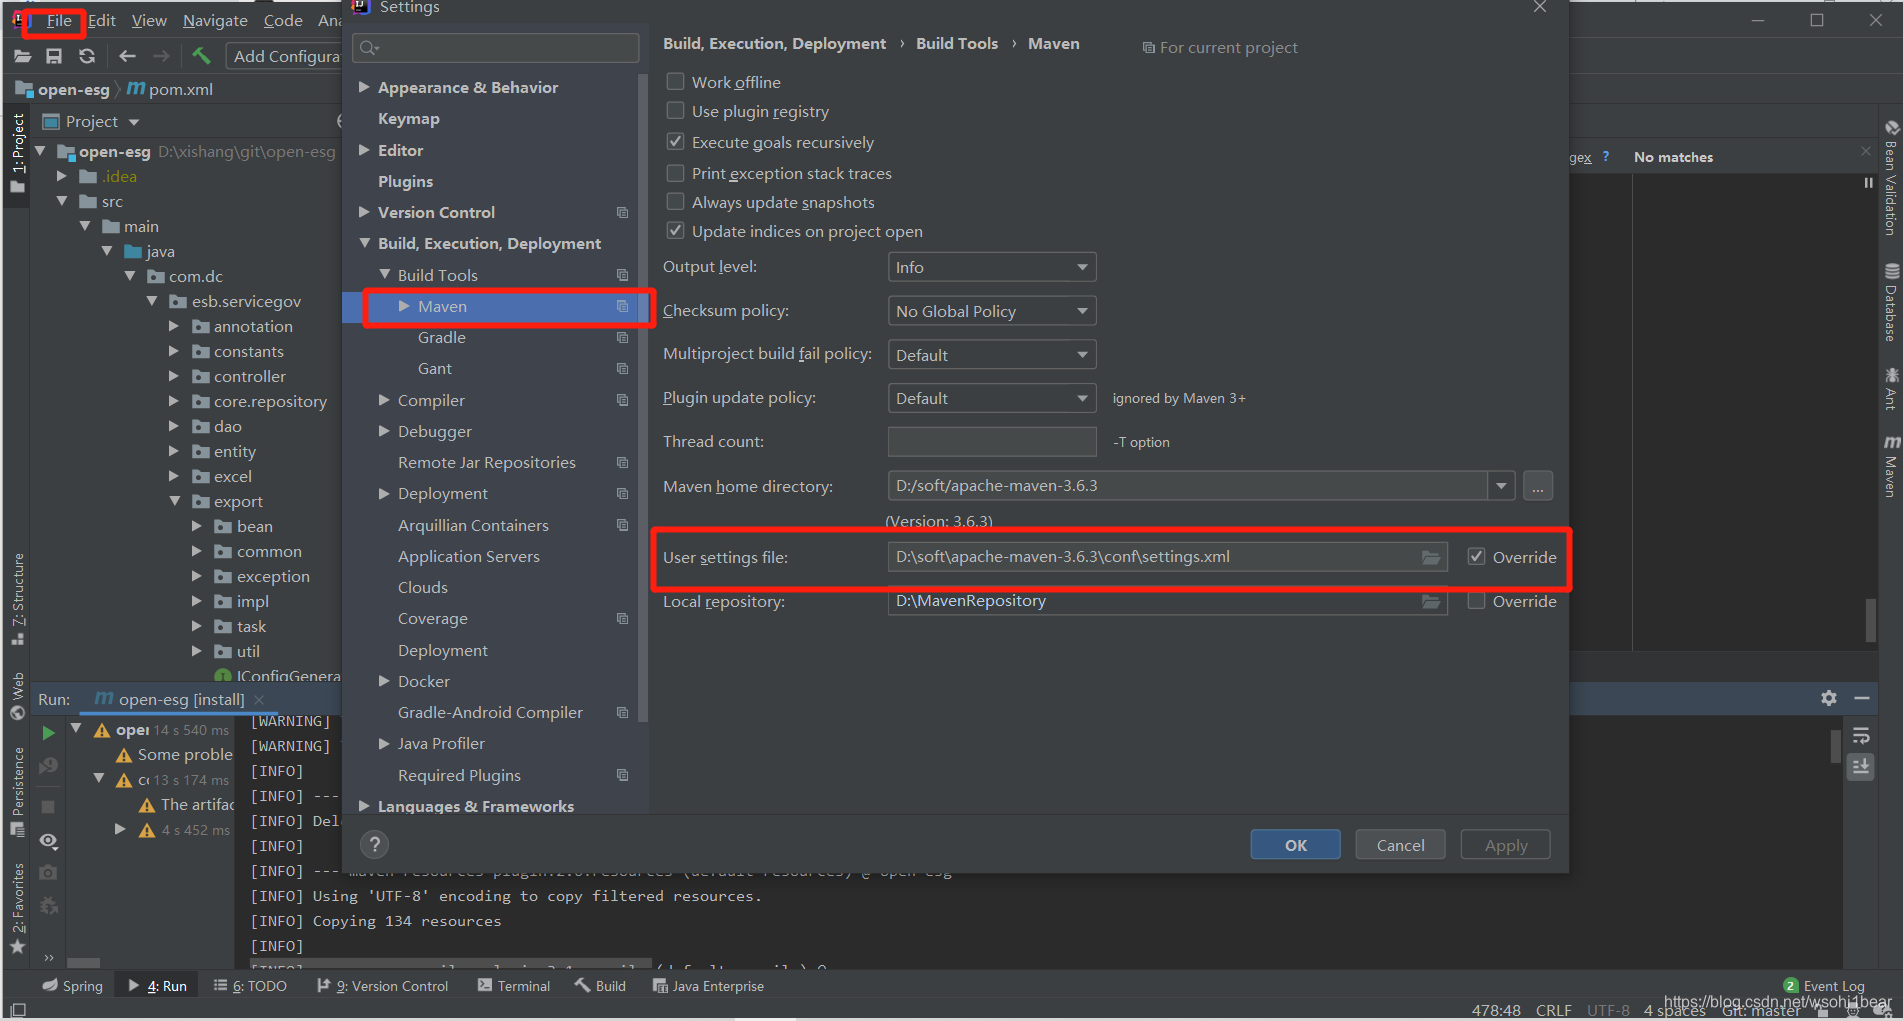Uncheck Execute goals recursively
This screenshot has width=1903, height=1021.
pos(676,142)
